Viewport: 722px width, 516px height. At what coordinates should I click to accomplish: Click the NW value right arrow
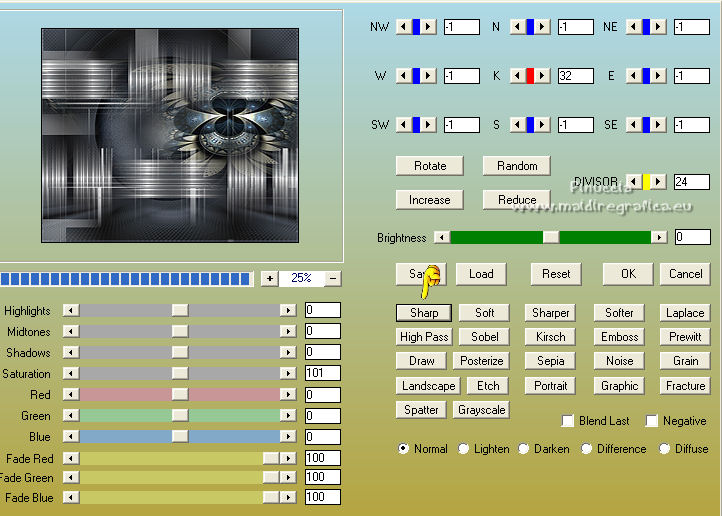429,27
